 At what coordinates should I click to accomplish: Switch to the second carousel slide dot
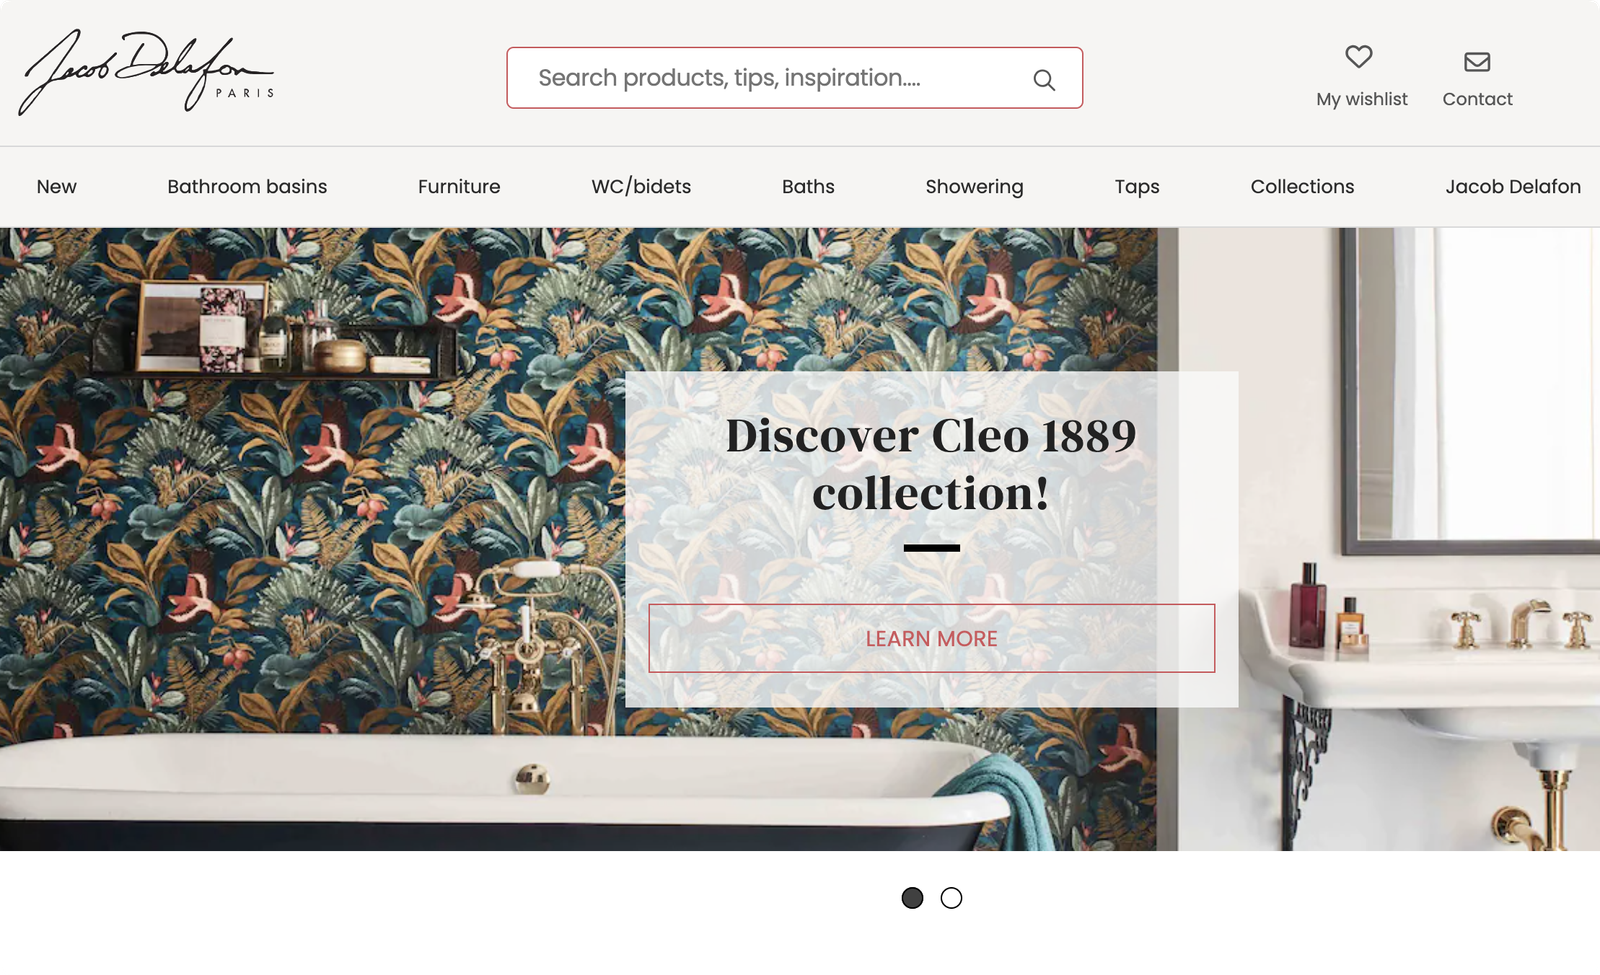point(951,898)
